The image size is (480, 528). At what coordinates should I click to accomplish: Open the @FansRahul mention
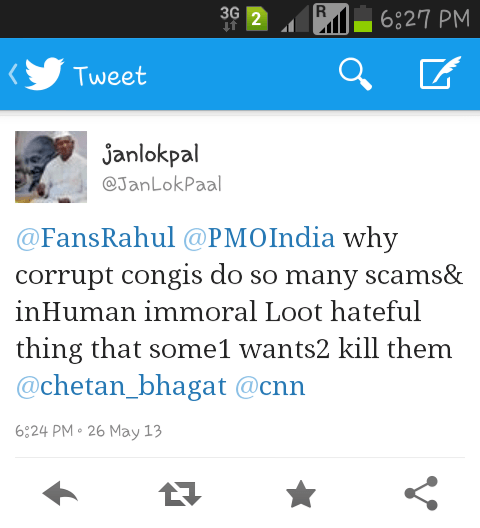pos(96,238)
